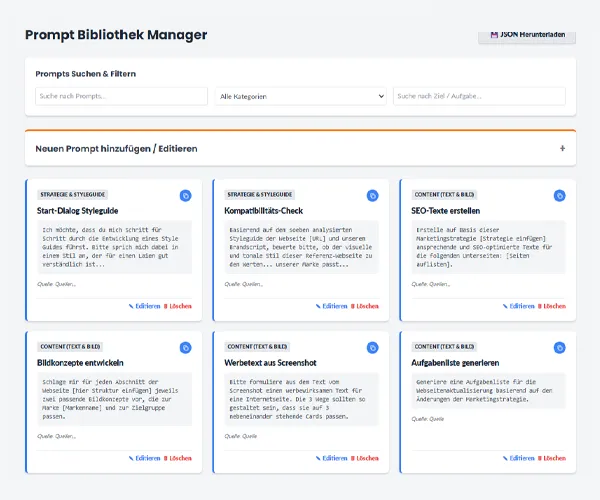Click Quelle text on Werbetext aus Screenshot card
This screenshot has height=500, width=600.
(x=241, y=436)
